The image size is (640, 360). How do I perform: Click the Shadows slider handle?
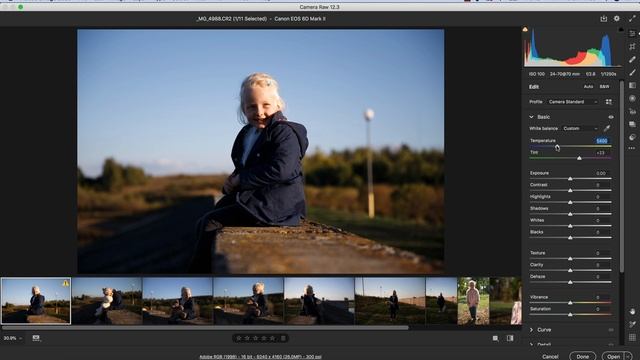pos(570,214)
